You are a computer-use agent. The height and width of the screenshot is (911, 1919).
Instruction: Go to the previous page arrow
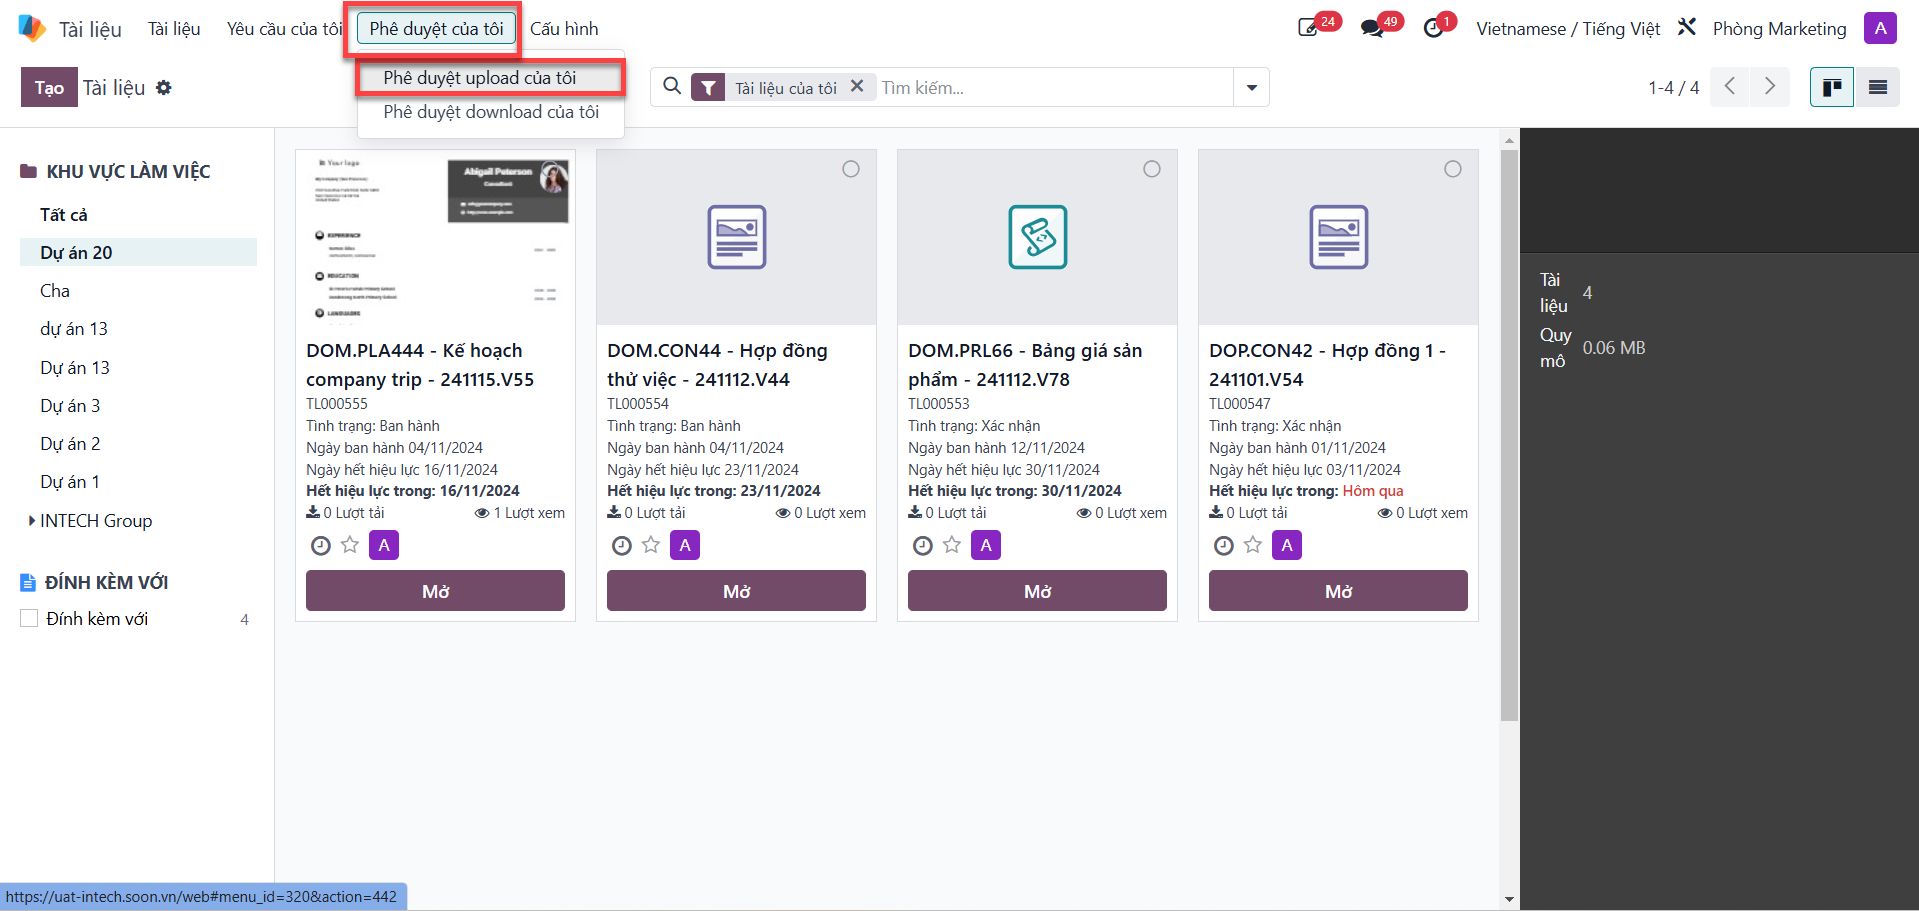click(1730, 87)
